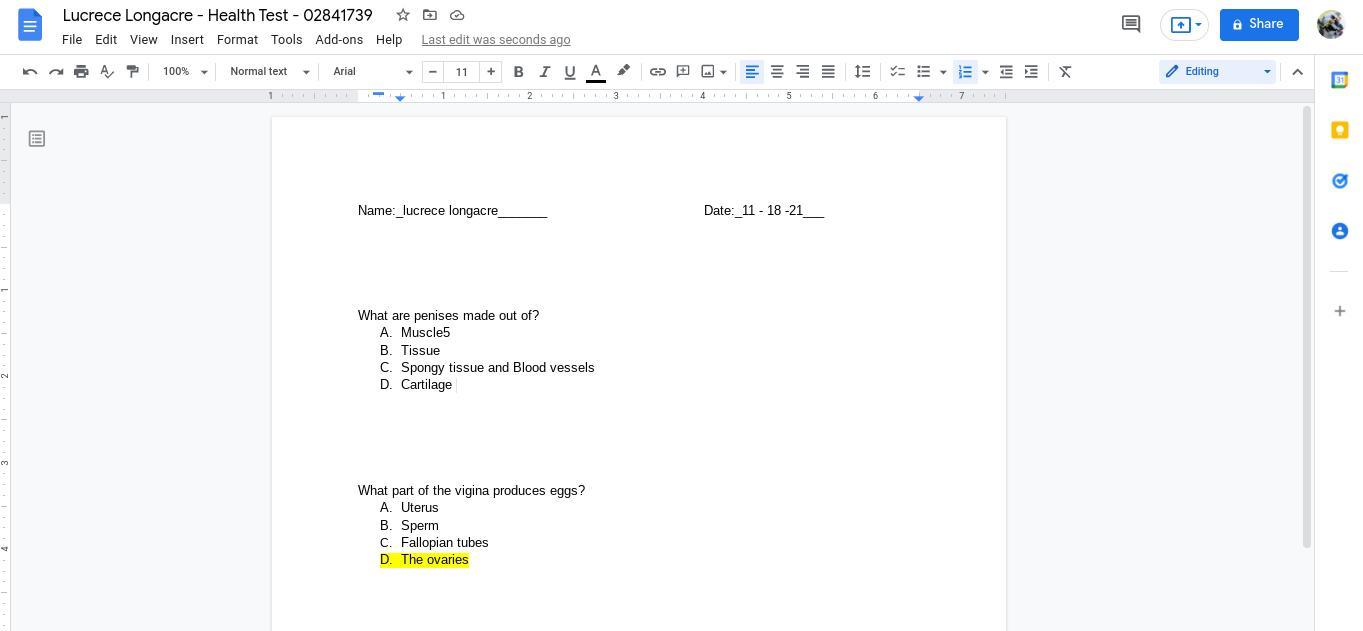Toggle italic formatting
This screenshot has width=1363, height=631.
pyautogui.click(x=544, y=72)
